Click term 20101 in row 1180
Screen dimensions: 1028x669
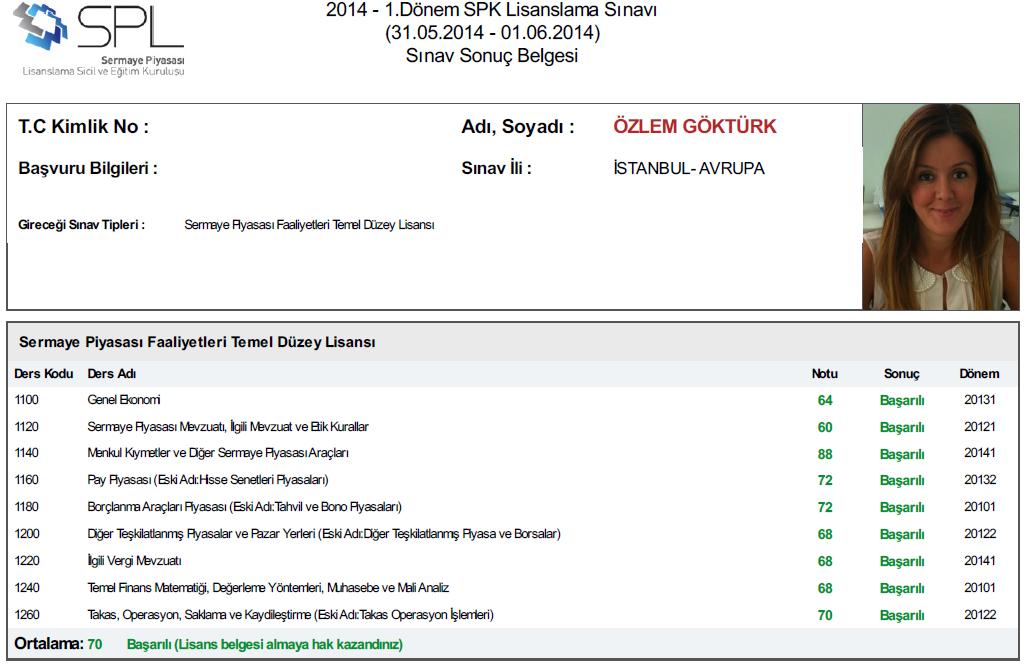979,507
